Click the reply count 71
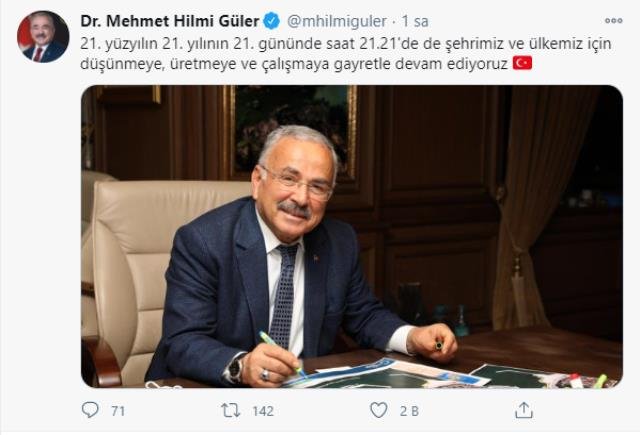The width and height of the screenshot is (640, 435). [x=118, y=411]
